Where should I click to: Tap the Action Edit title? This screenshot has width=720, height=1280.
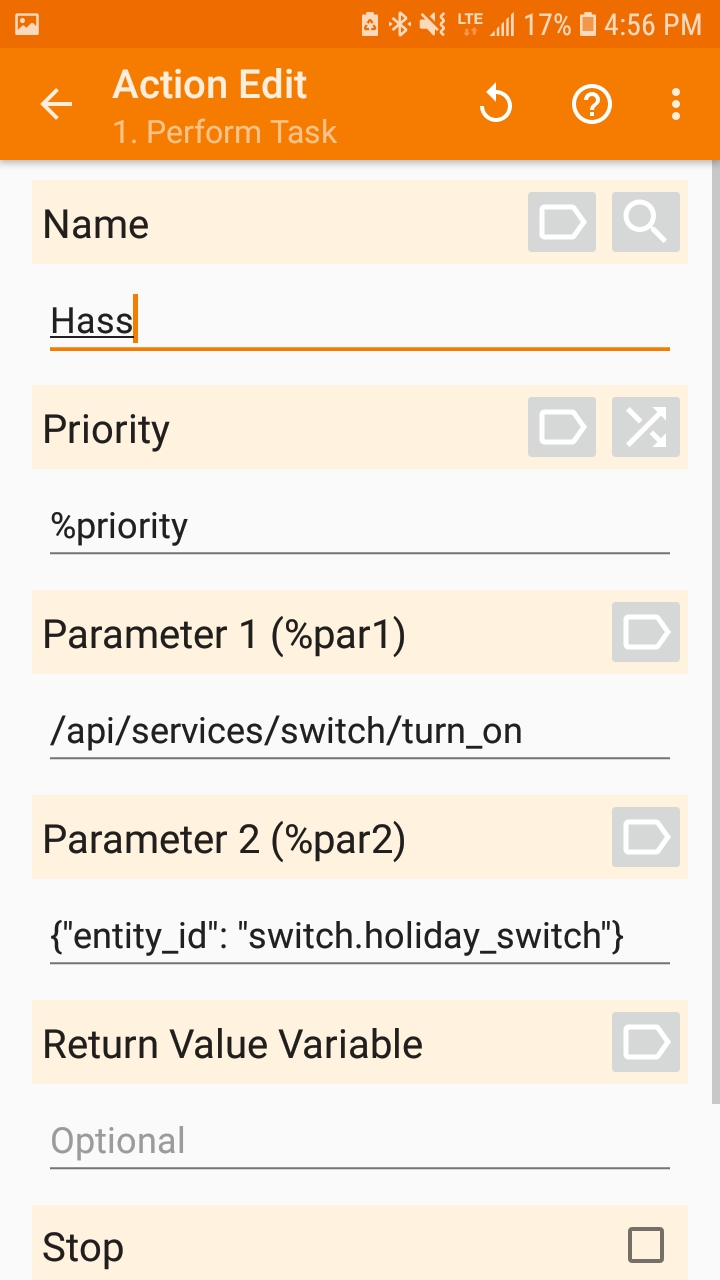pyautogui.click(x=209, y=84)
